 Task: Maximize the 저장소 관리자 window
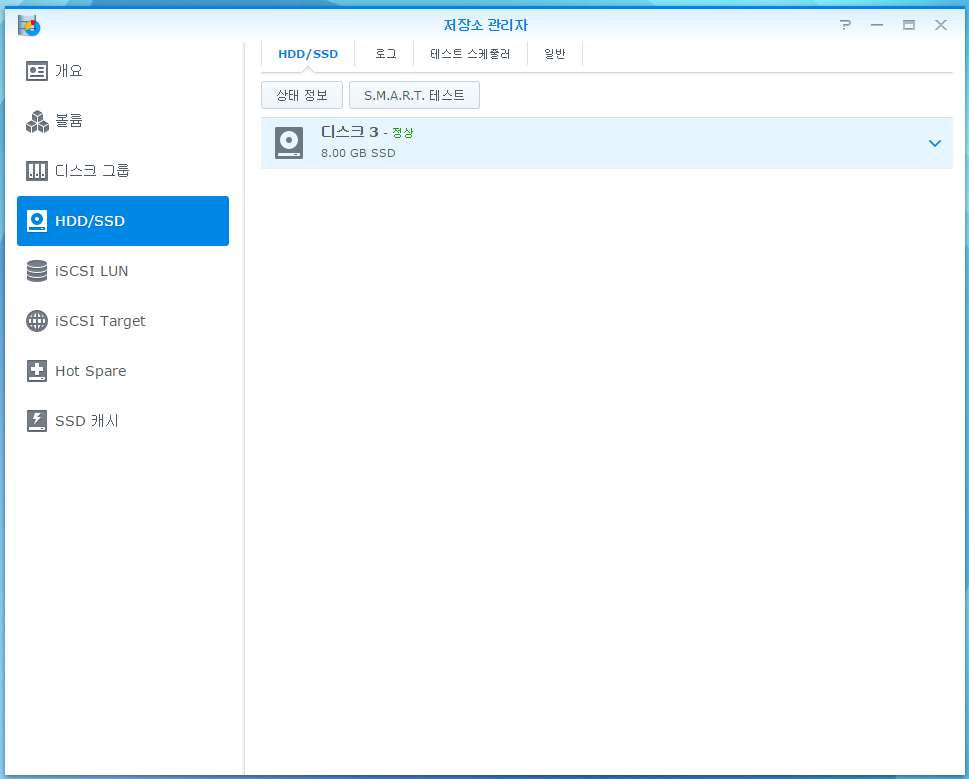(x=908, y=25)
